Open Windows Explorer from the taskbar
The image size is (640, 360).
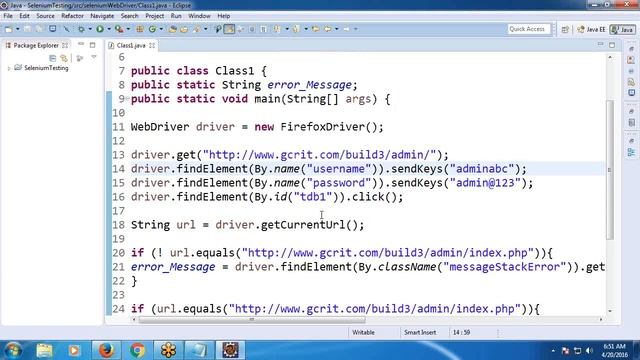[x=44, y=350]
